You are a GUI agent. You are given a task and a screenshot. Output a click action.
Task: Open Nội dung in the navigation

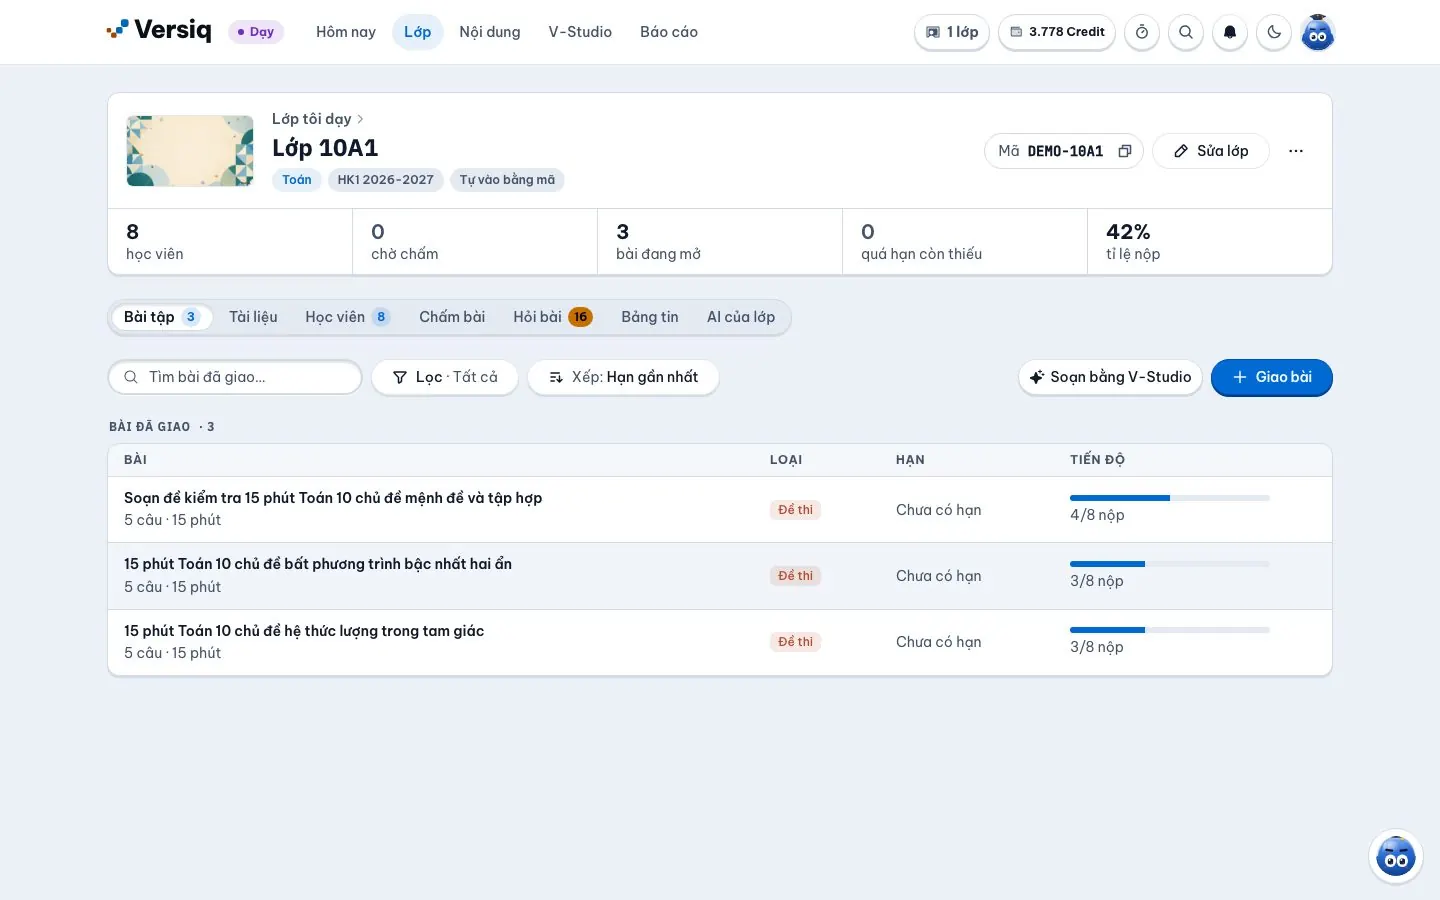[490, 32]
